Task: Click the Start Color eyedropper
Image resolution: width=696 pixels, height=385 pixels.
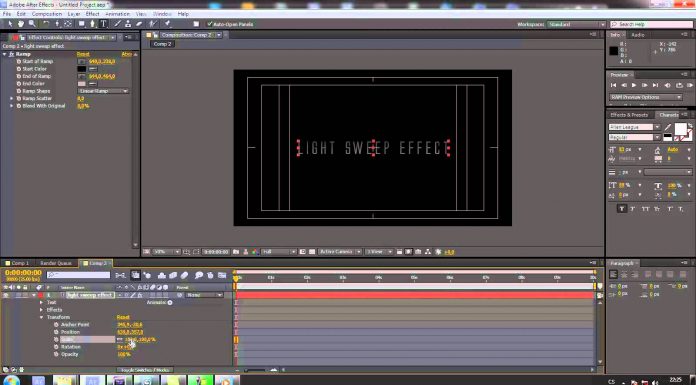Action: (x=93, y=69)
